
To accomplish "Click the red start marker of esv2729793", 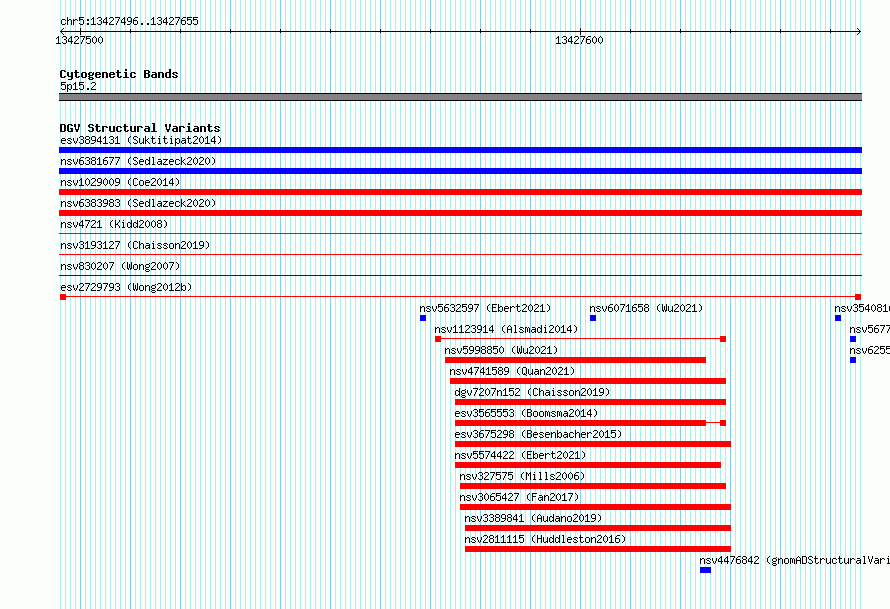I will point(63,297).
